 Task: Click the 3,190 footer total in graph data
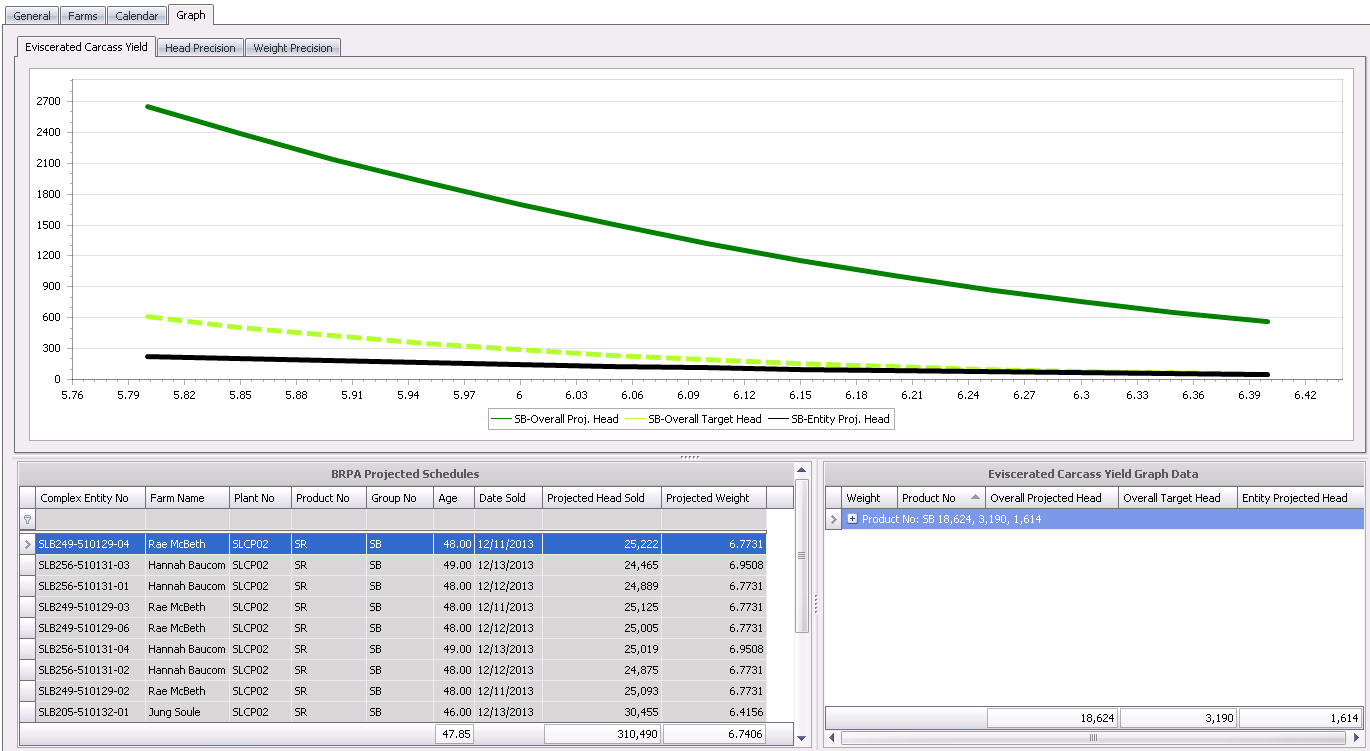point(1178,718)
